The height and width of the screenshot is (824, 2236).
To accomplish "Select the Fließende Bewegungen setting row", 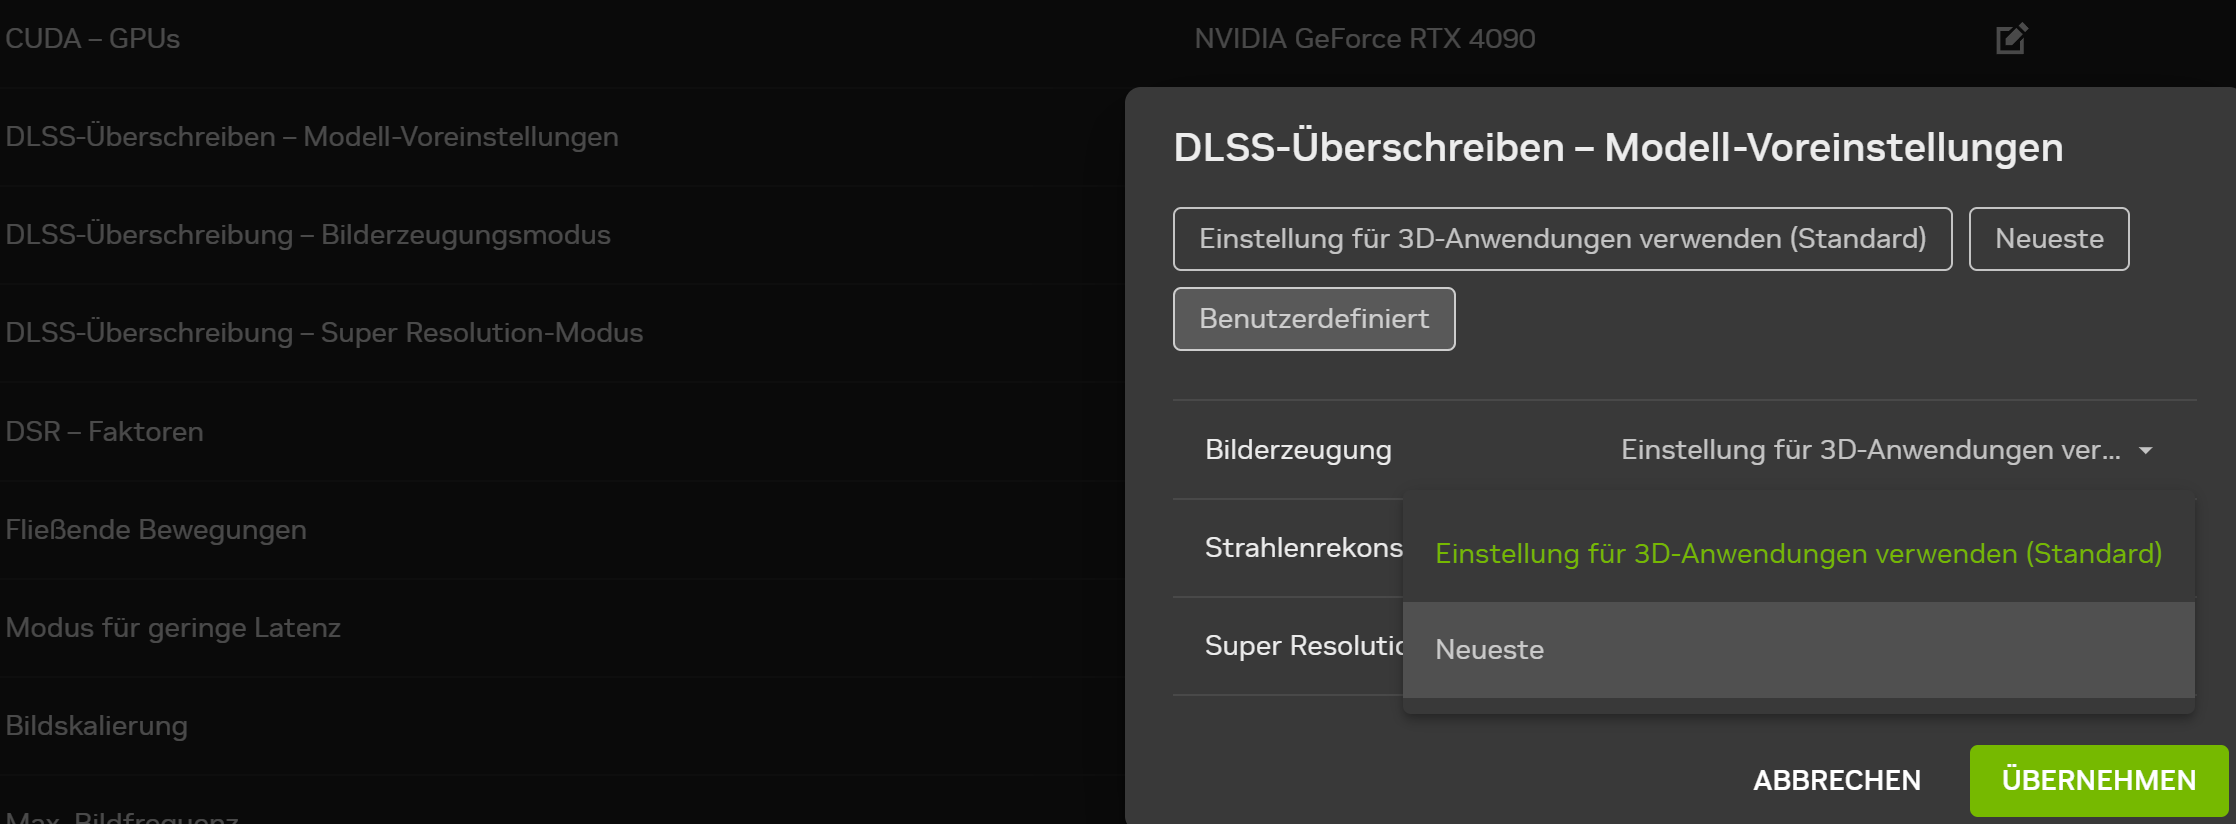I will click(156, 530).
